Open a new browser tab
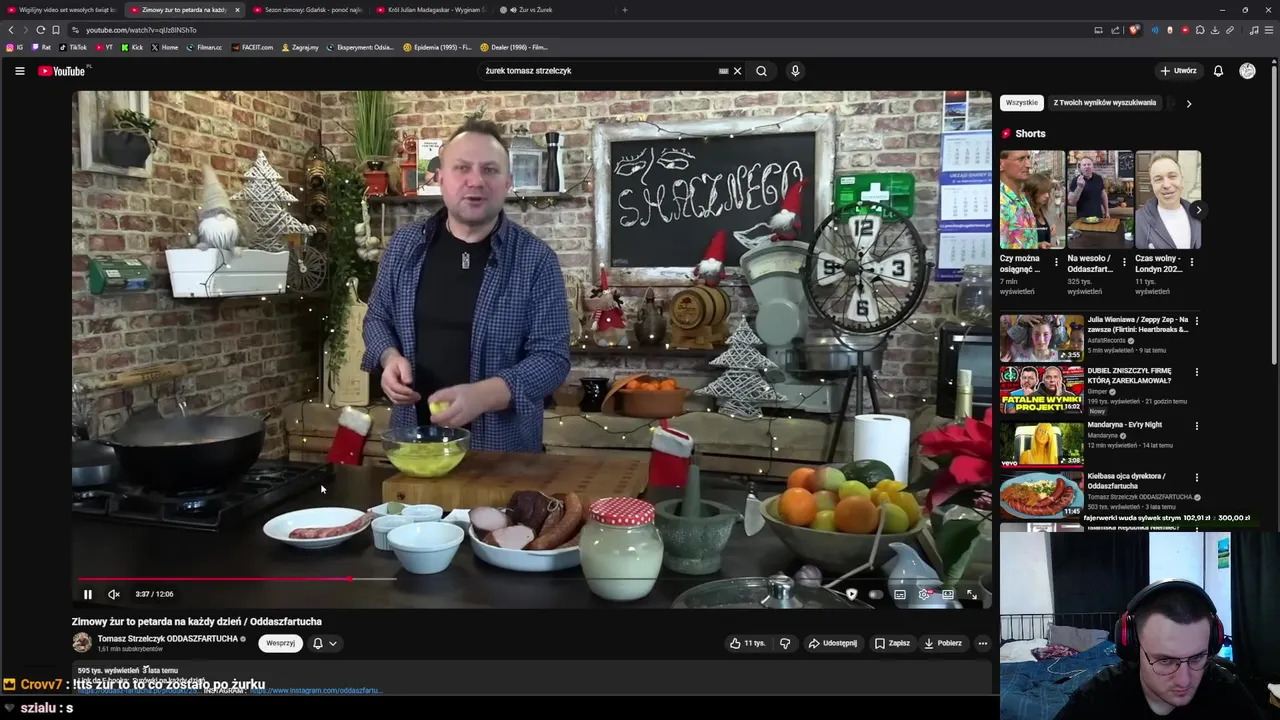1280x720 pixels. (625, 10)
